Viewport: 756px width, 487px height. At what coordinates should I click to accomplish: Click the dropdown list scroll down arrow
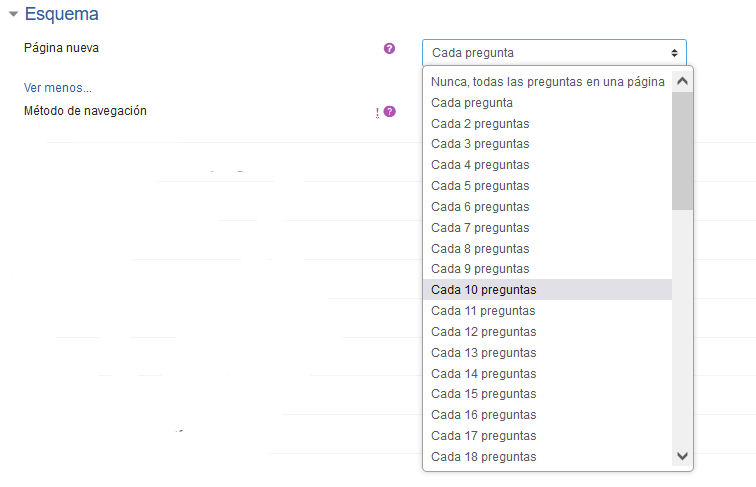682,456
